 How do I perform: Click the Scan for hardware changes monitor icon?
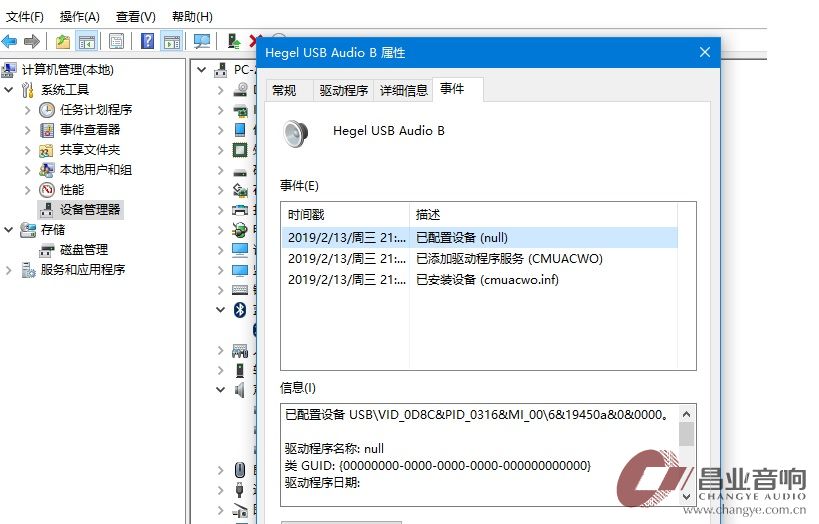point(202,41)
